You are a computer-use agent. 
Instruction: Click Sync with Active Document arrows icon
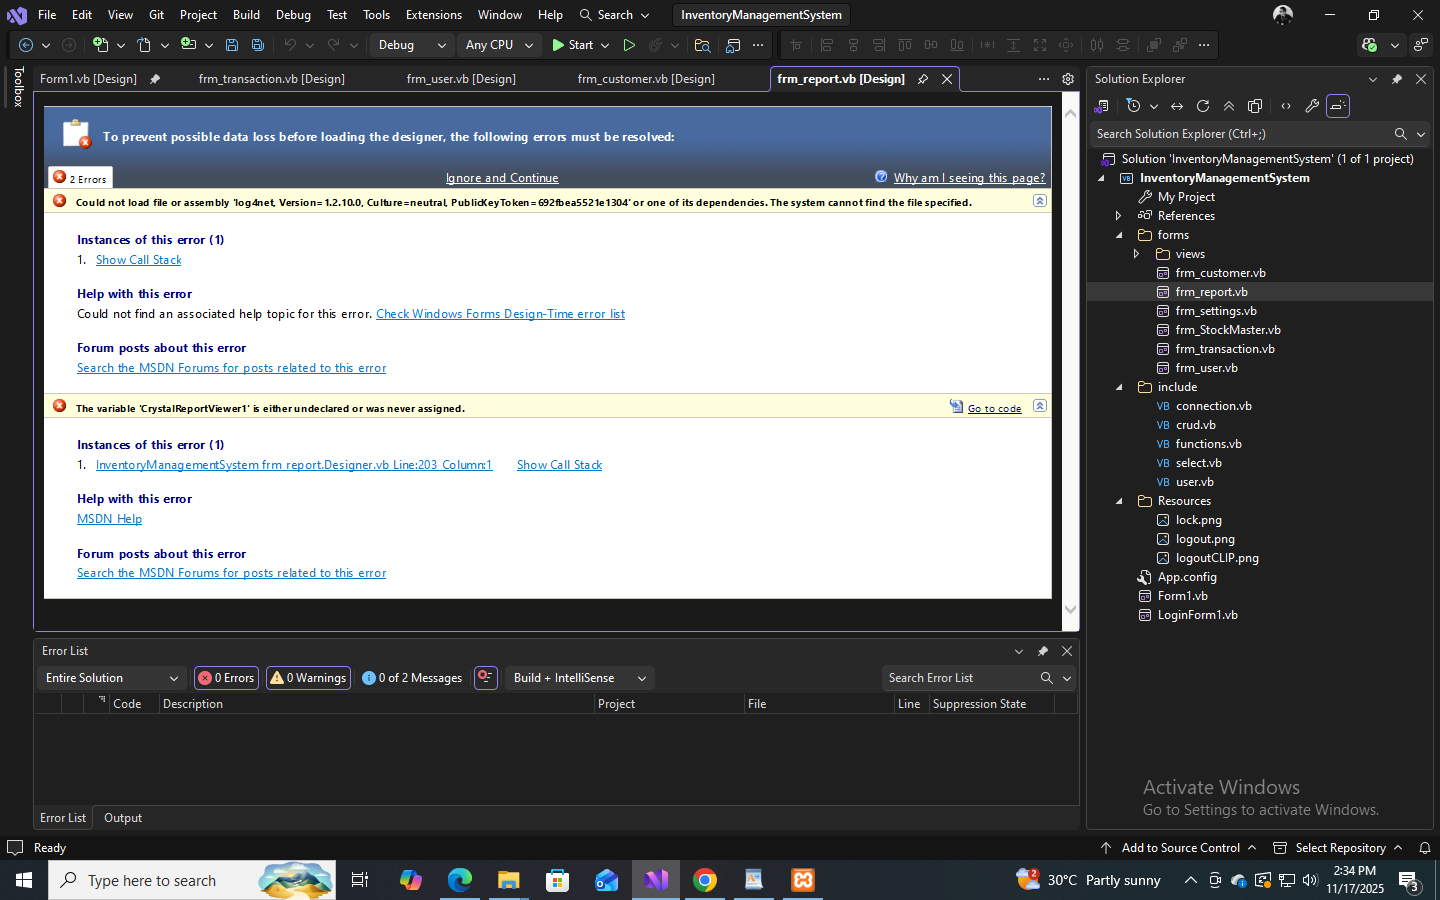point(1177,106)
